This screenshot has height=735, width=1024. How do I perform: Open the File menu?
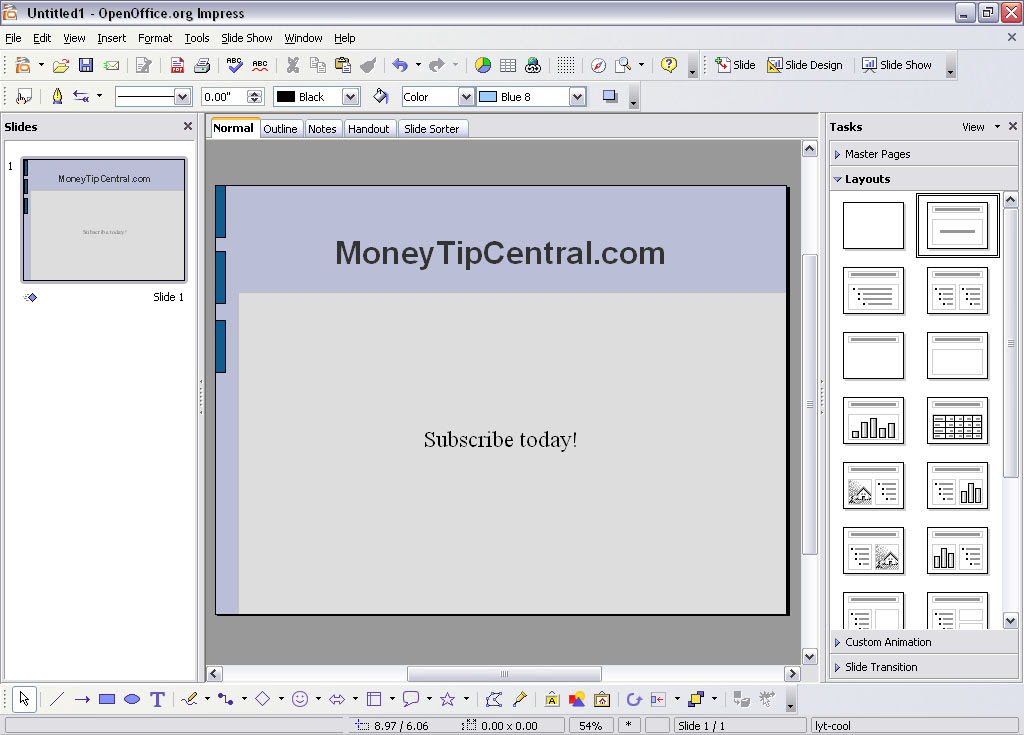[x=13, y=38]
